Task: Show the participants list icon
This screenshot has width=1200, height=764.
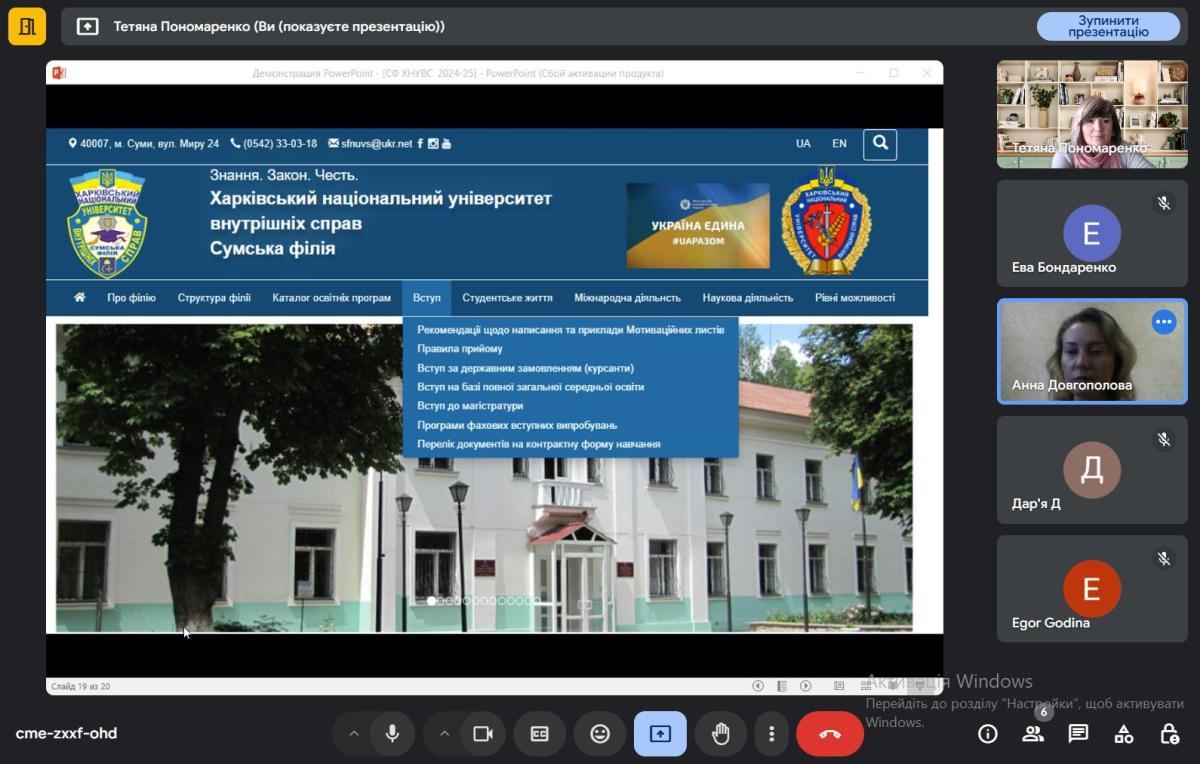Action: click(1033, 734)
